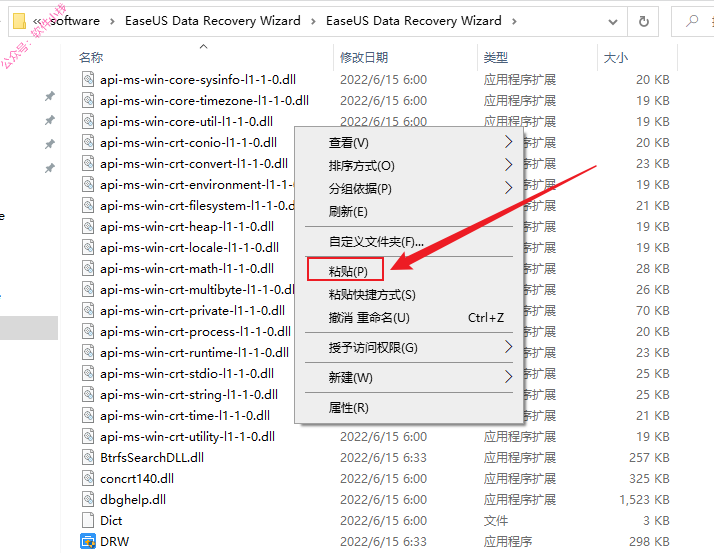Click the 应用程序 type of DRW
Image resolution: width=714 pixels, height=554 pixels.
coord(508,542)
